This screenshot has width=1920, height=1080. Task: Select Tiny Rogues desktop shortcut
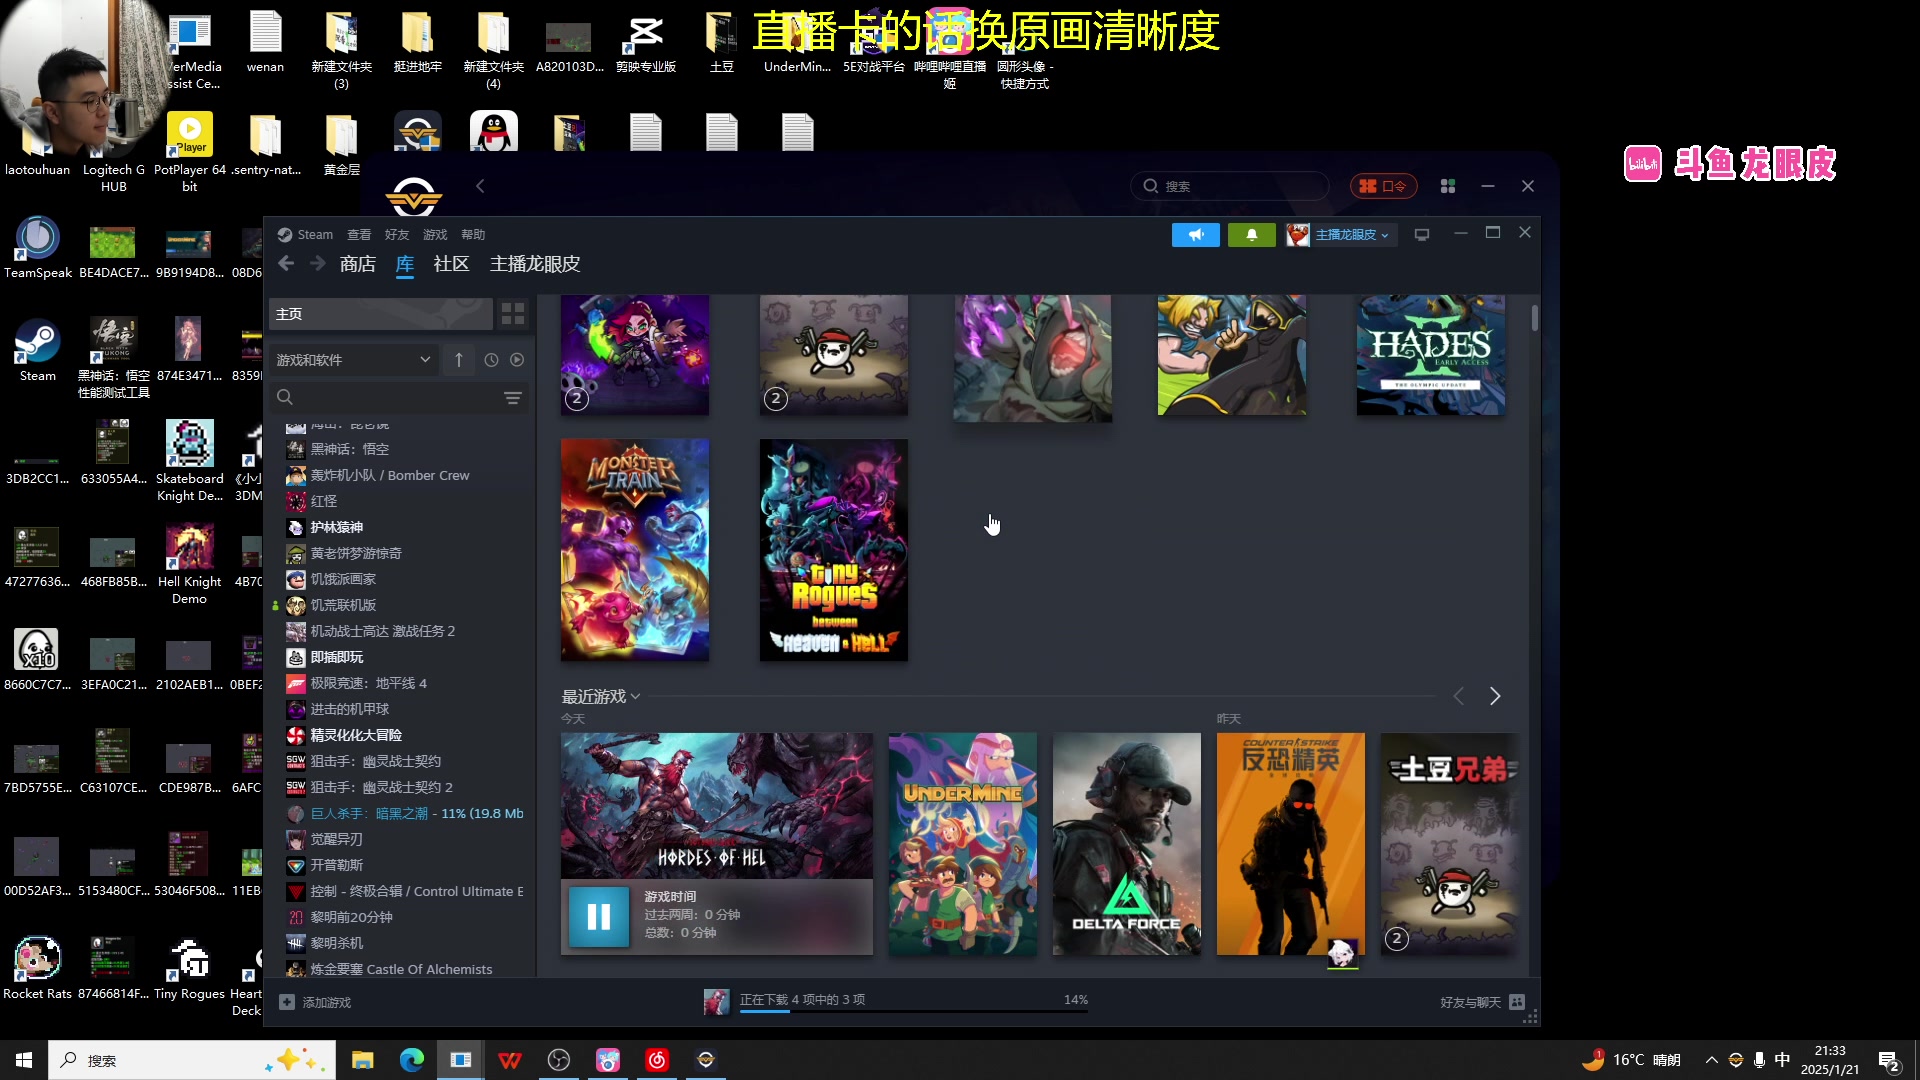(x=189, y=968)
